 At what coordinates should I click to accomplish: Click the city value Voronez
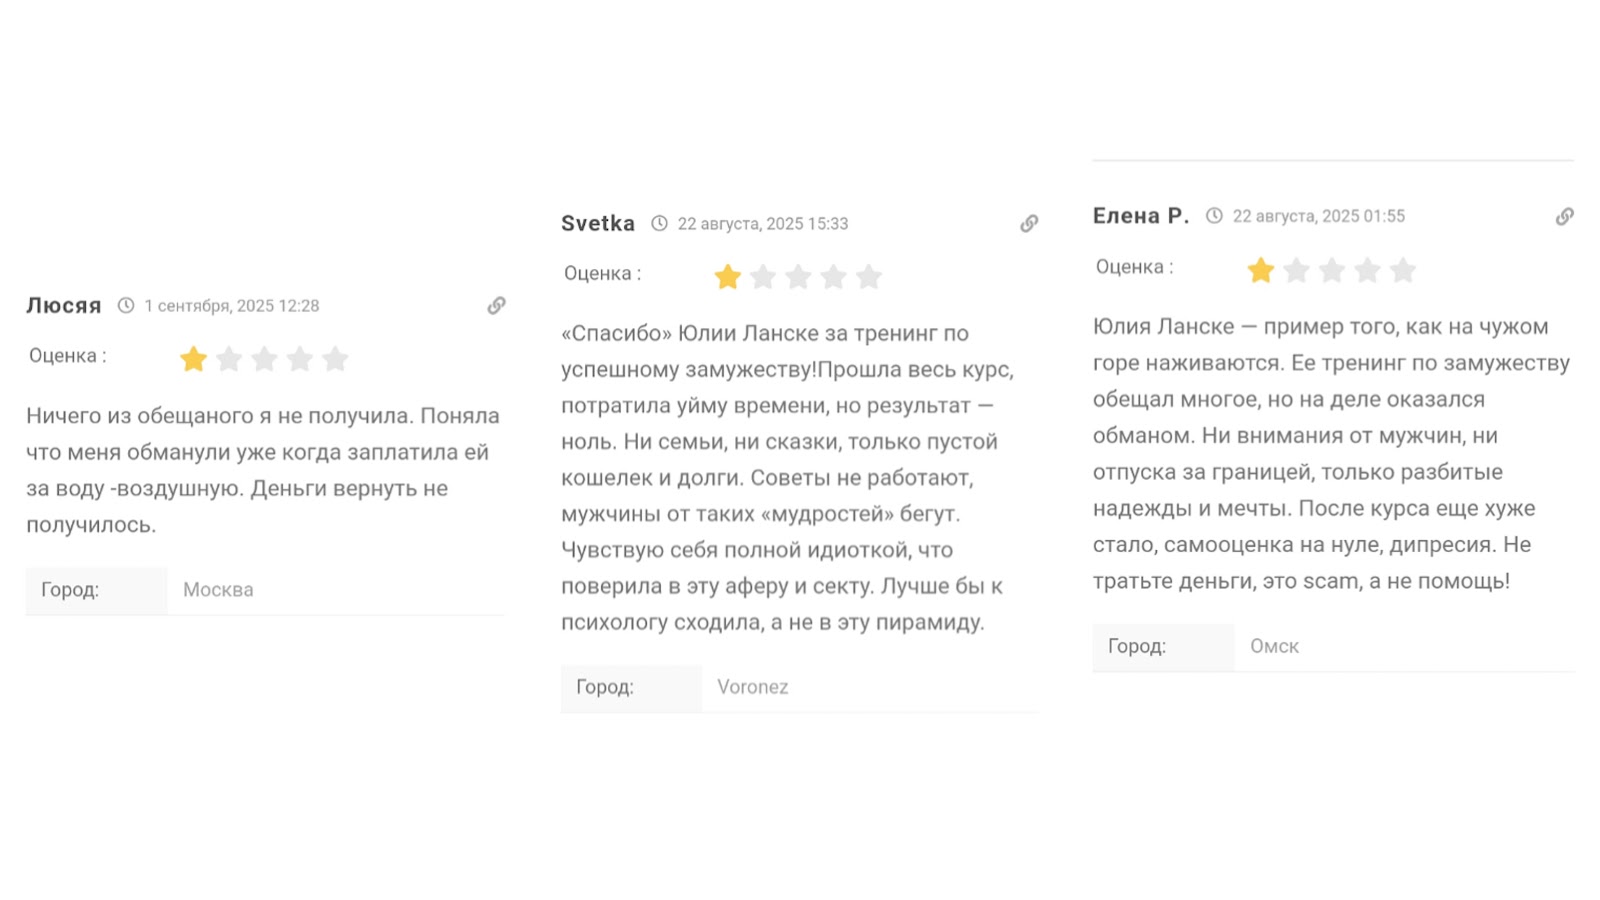753,687
